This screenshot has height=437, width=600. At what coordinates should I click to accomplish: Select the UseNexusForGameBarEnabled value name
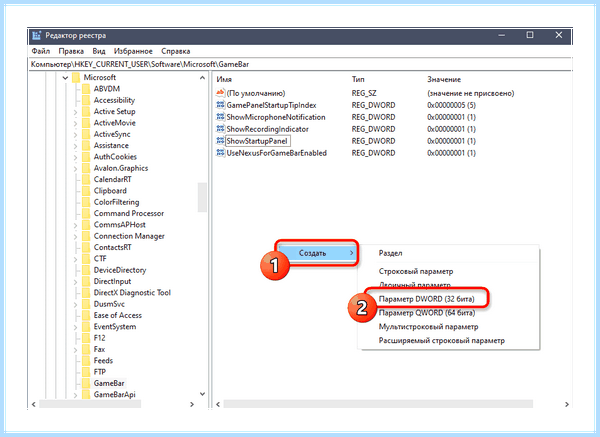click(276, 153)
